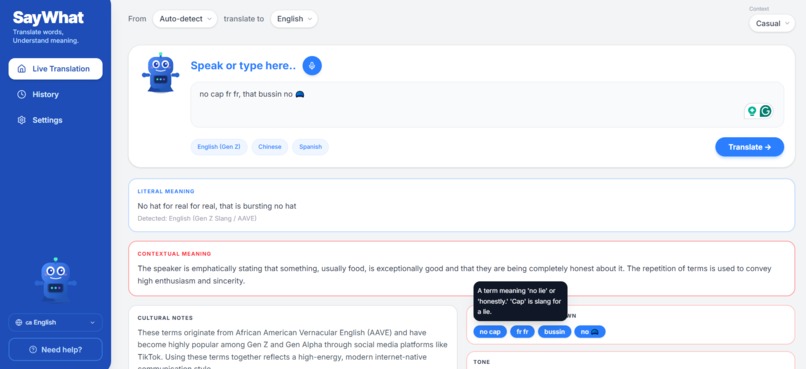Click the sidebar robot mascot

[56, 279]
